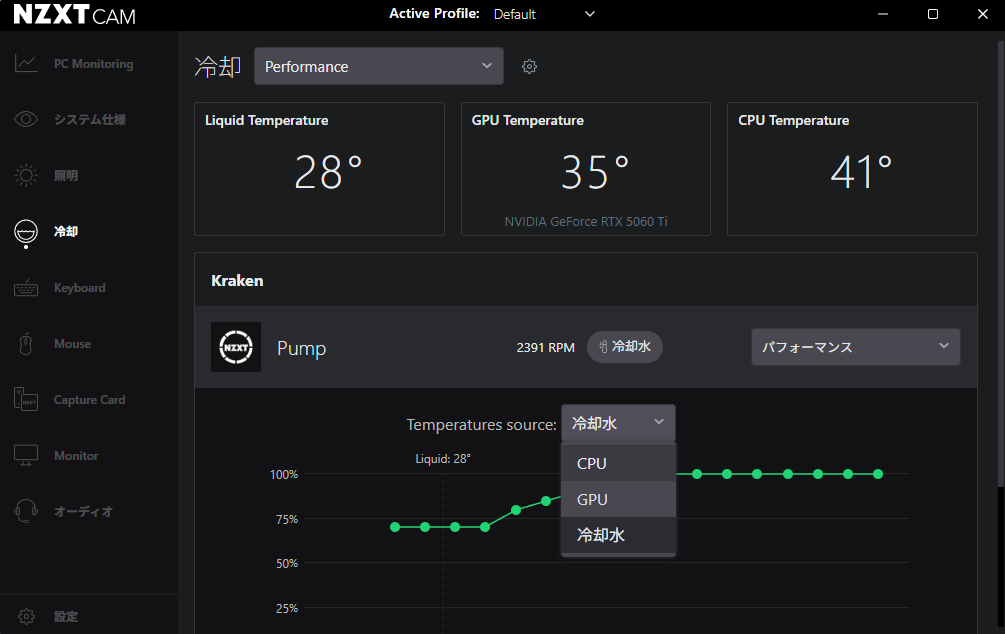Click the last fan curve point at 100%
The image size is (1005, 634).
point(878,474)
